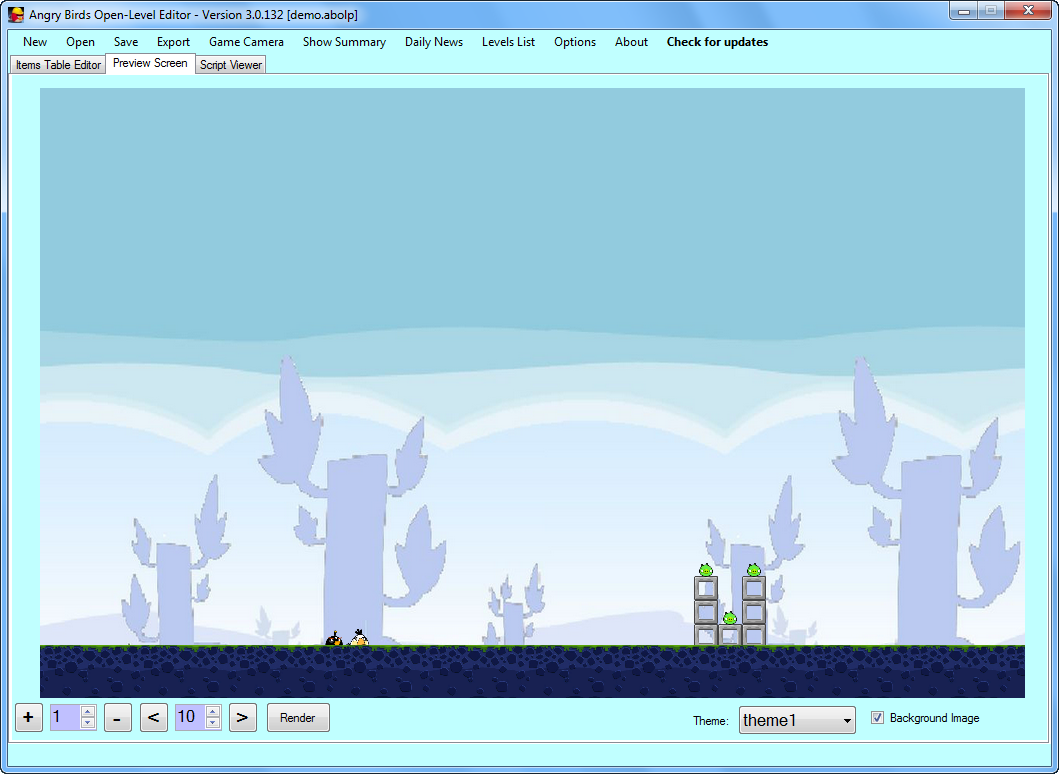The height and width of the screenshot is (774, 1059).
Task: Open the Export menu
Action: pyautogui.click(x=173, y=42)
